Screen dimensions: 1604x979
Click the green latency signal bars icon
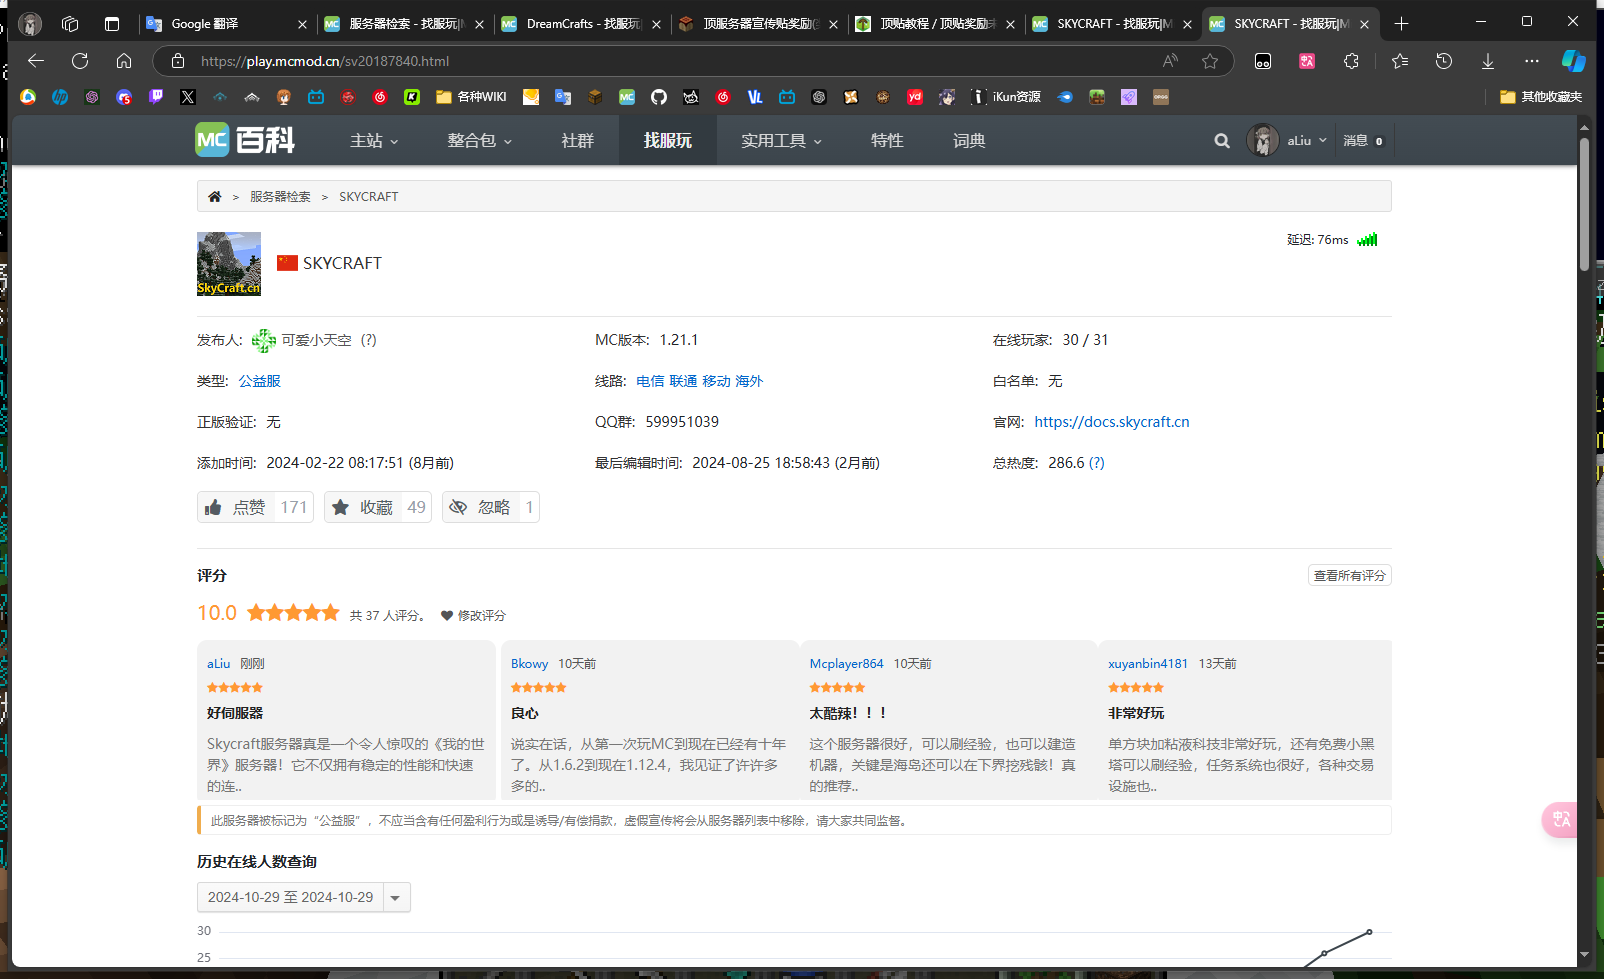click(1367, 239)
